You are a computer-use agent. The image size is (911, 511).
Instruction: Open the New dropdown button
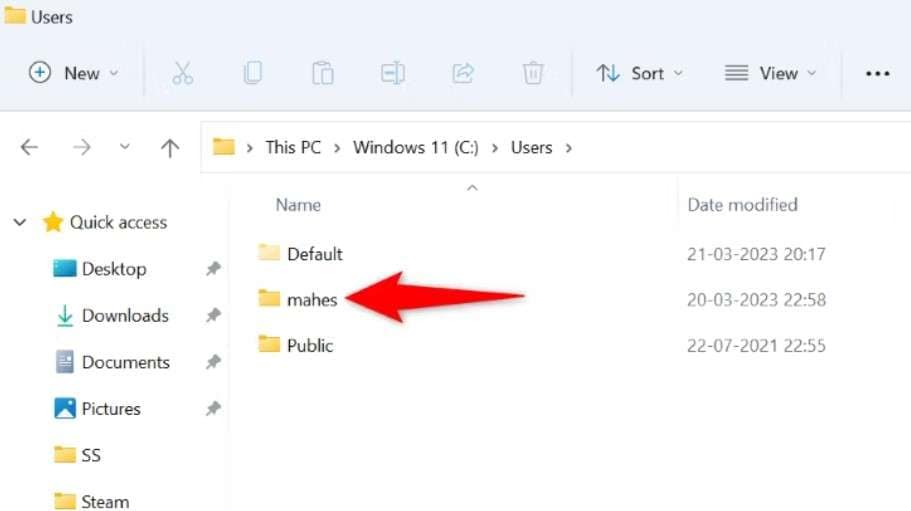pos(74,73)
